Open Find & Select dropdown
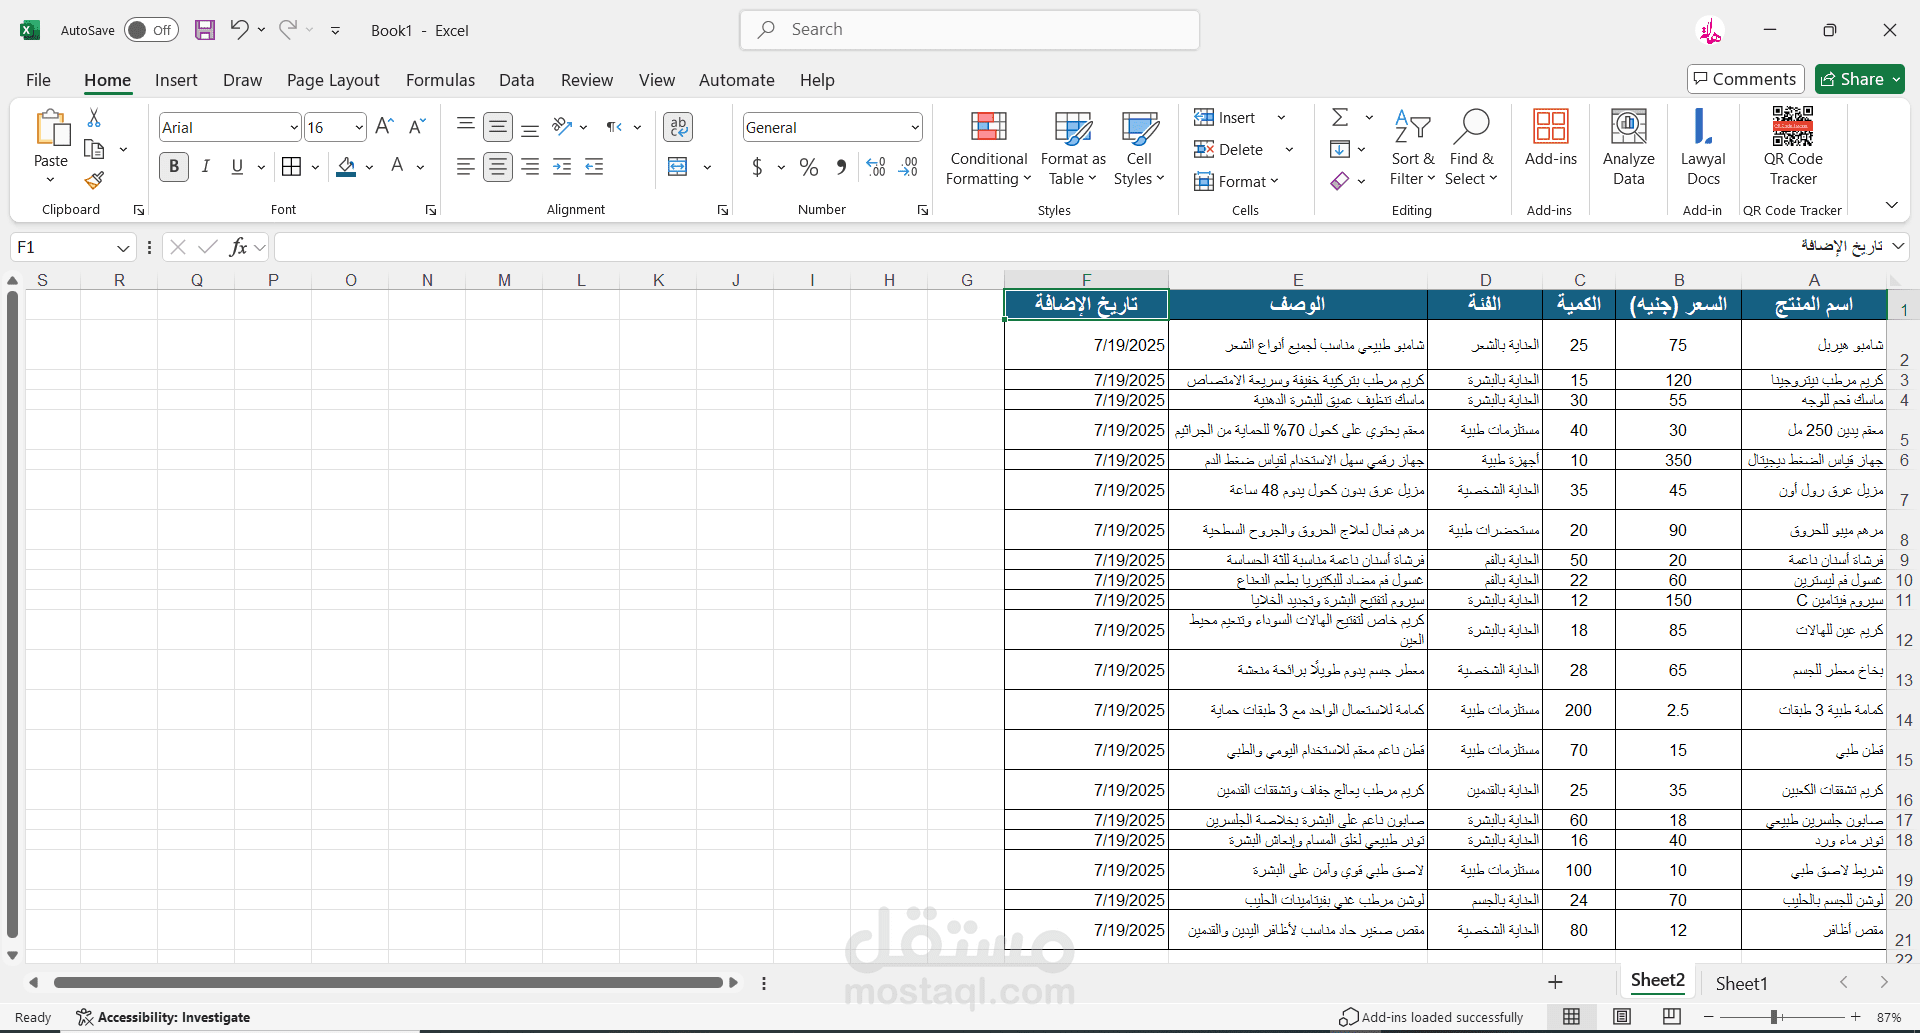This screenshot has height=1033, width=1920. [1471, 148]
